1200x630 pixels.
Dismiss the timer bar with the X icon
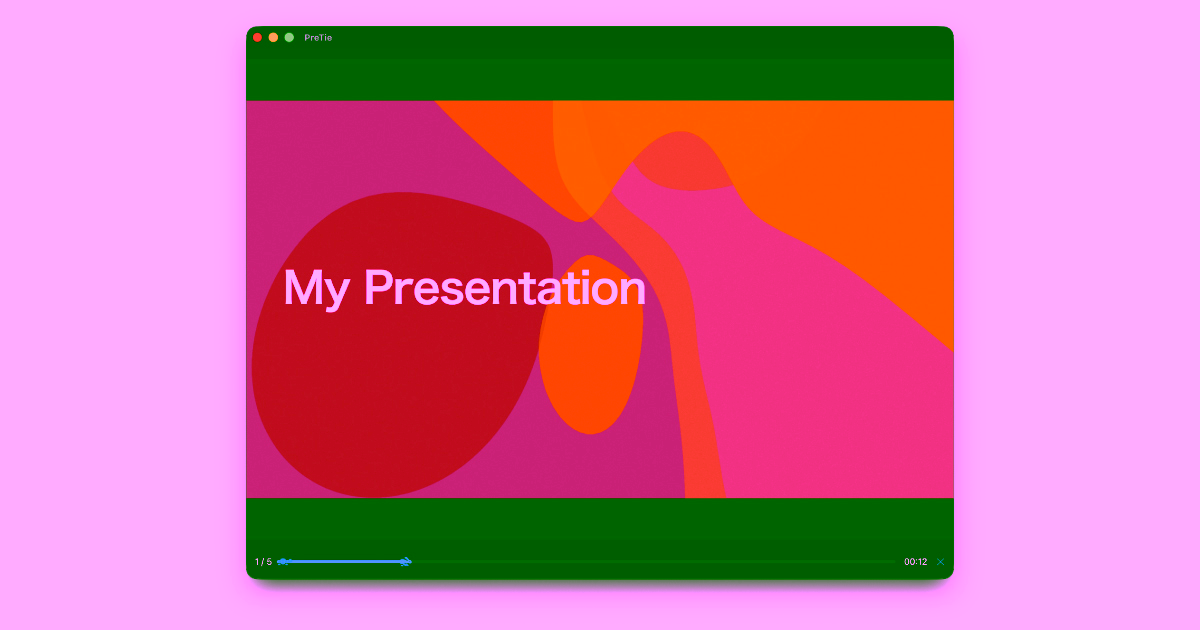940,562
